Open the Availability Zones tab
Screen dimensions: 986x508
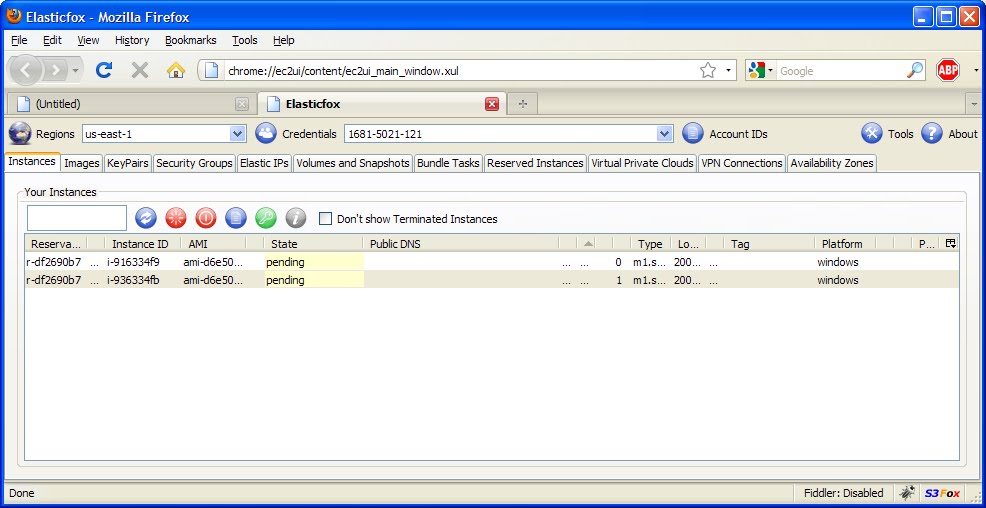point(832,163)
